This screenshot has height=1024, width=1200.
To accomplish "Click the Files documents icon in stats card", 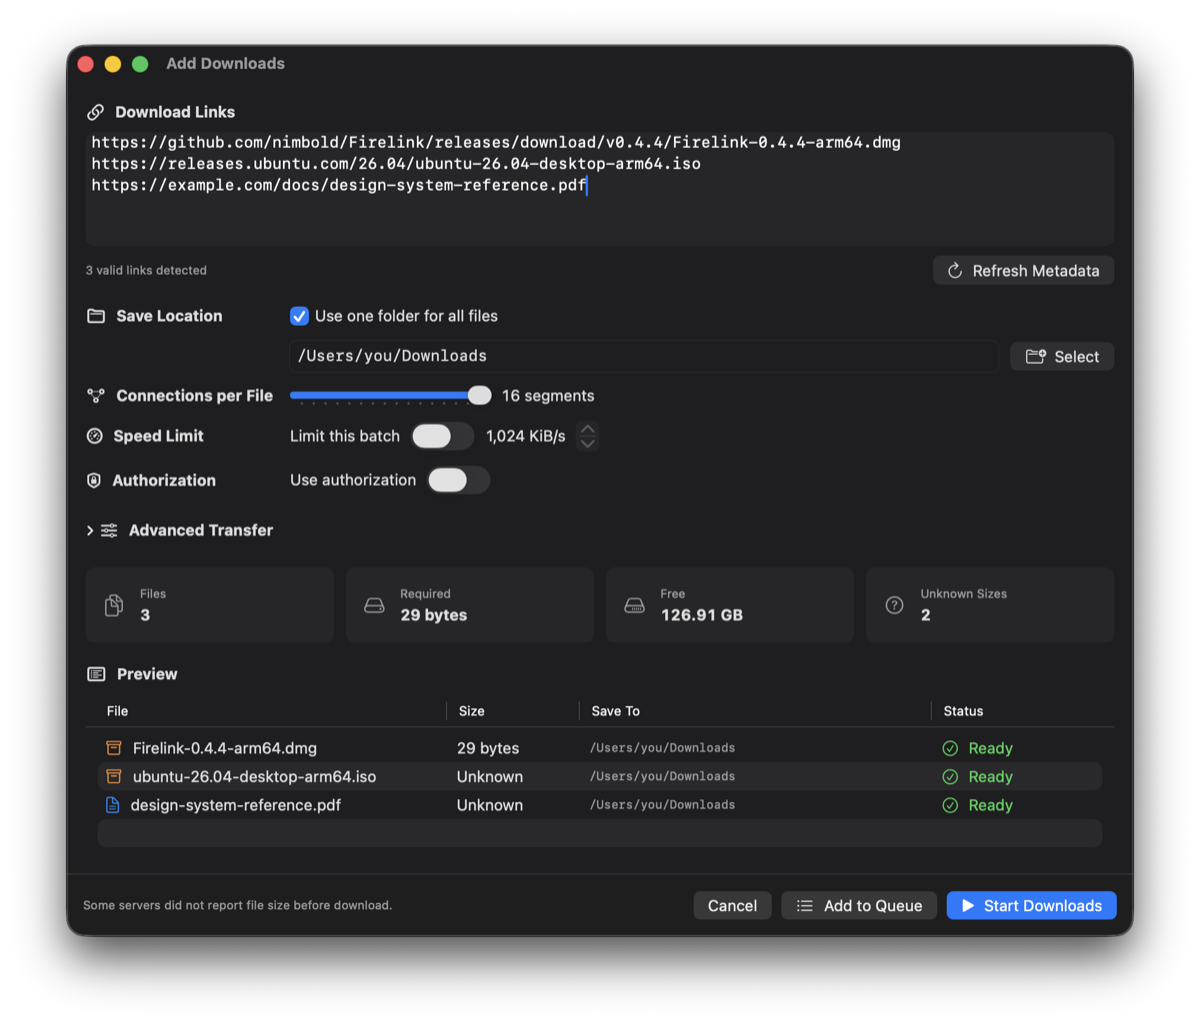I will pyautogui.click(x=114, y=605).
